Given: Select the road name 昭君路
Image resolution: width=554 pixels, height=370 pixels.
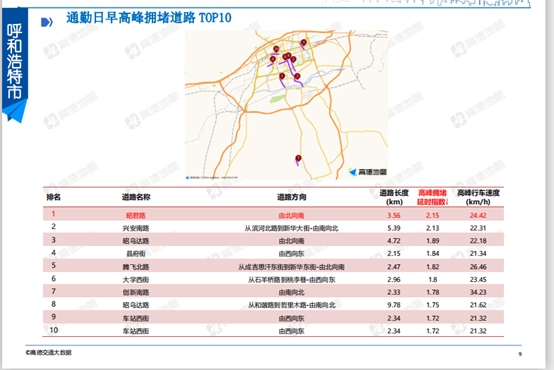Looking at the screenshot, I should click(x=136, y=216).
